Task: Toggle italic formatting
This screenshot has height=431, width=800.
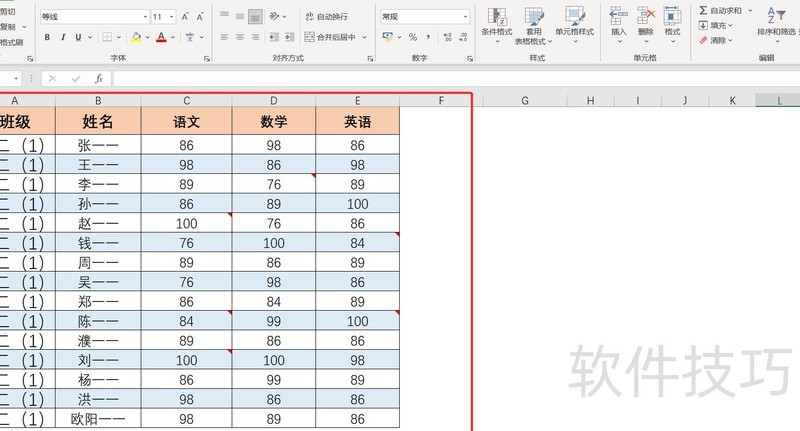Action: coord(63,37)
